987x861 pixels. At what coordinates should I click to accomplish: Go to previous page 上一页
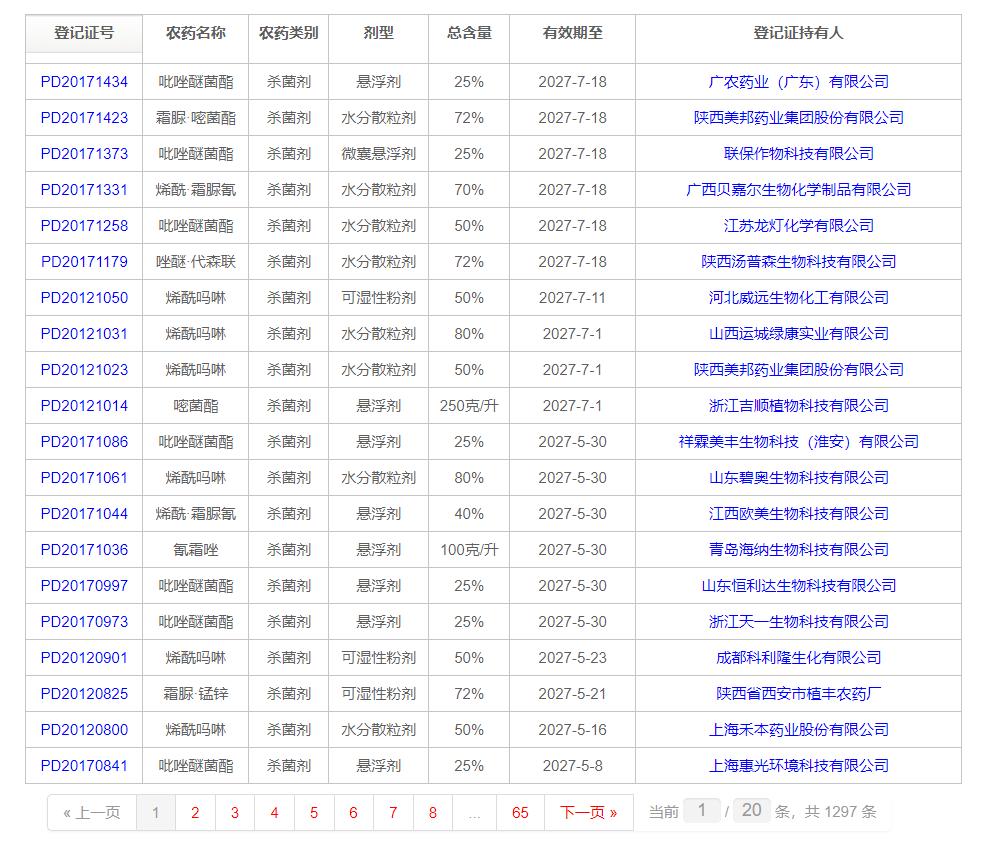tap(89, 813)
